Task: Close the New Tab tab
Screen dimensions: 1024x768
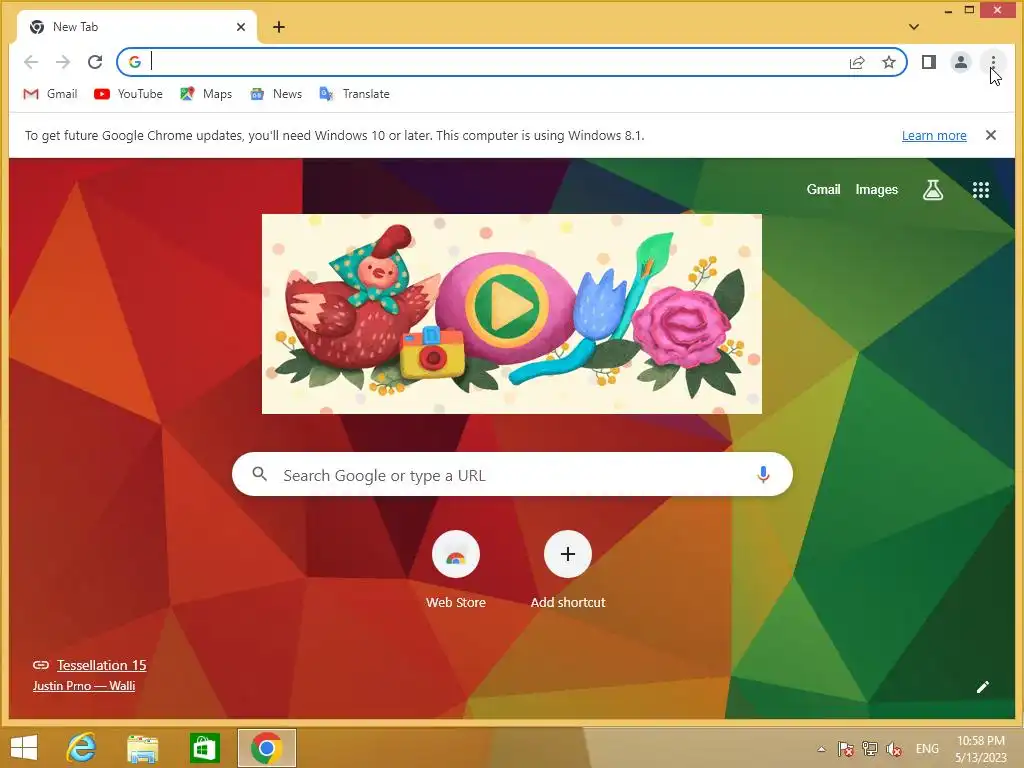Action: [241, 27]
